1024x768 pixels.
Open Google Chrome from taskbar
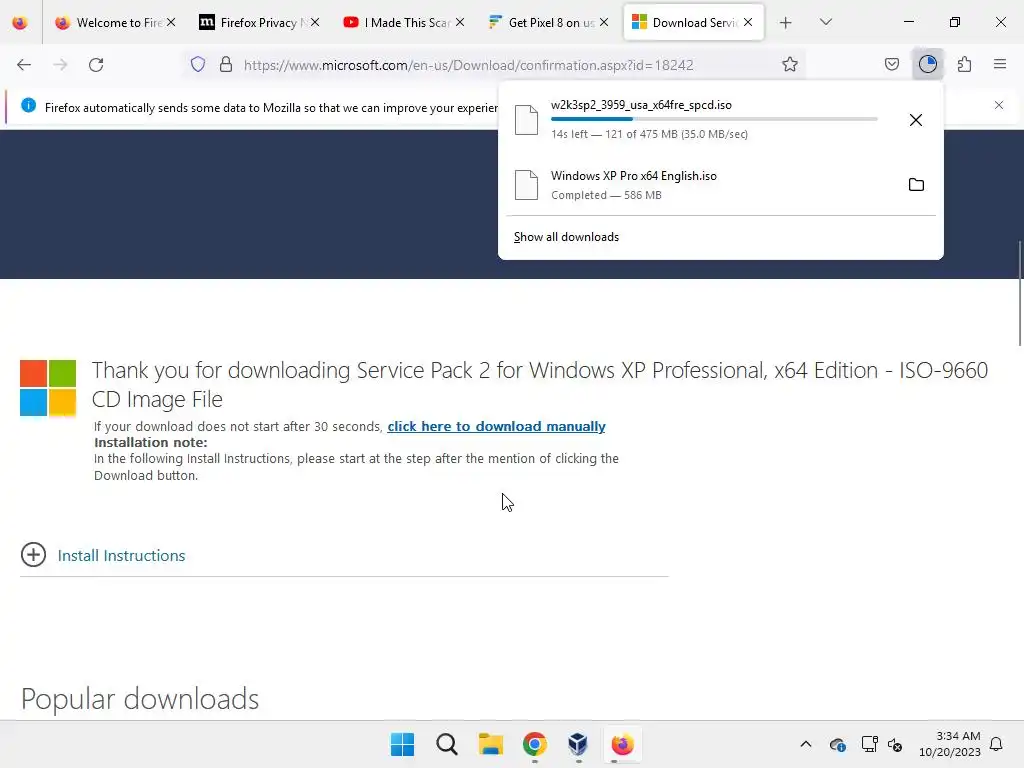pos(535,744)
